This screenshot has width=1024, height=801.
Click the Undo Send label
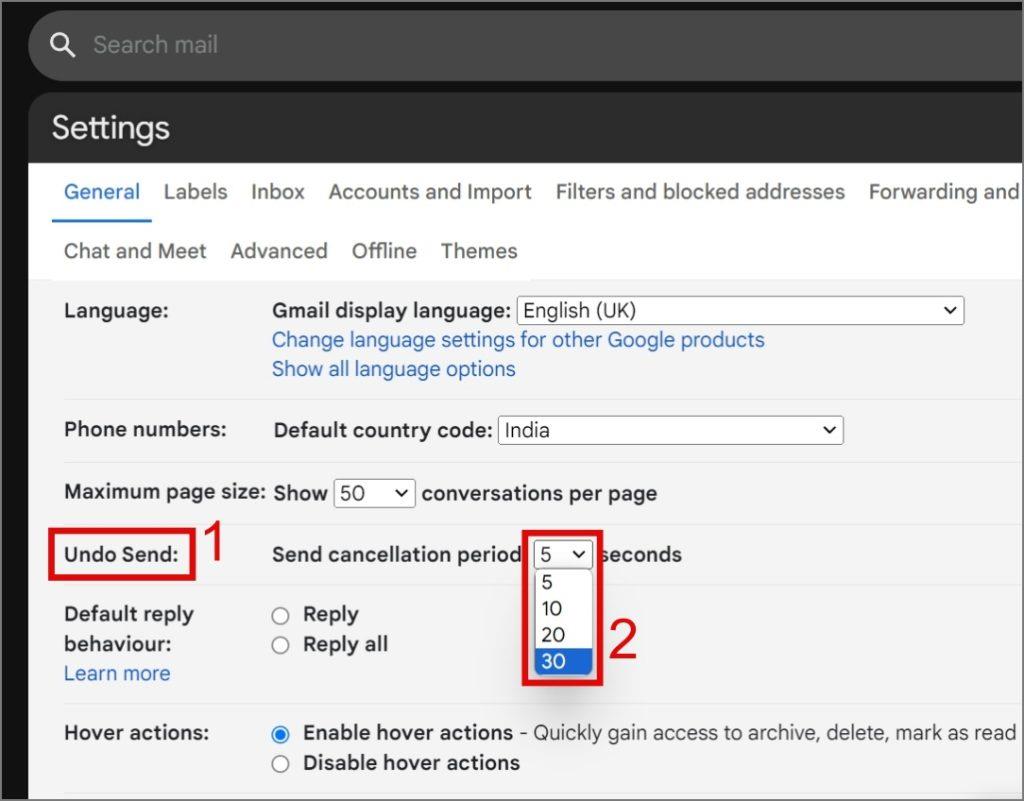[121, 555]
